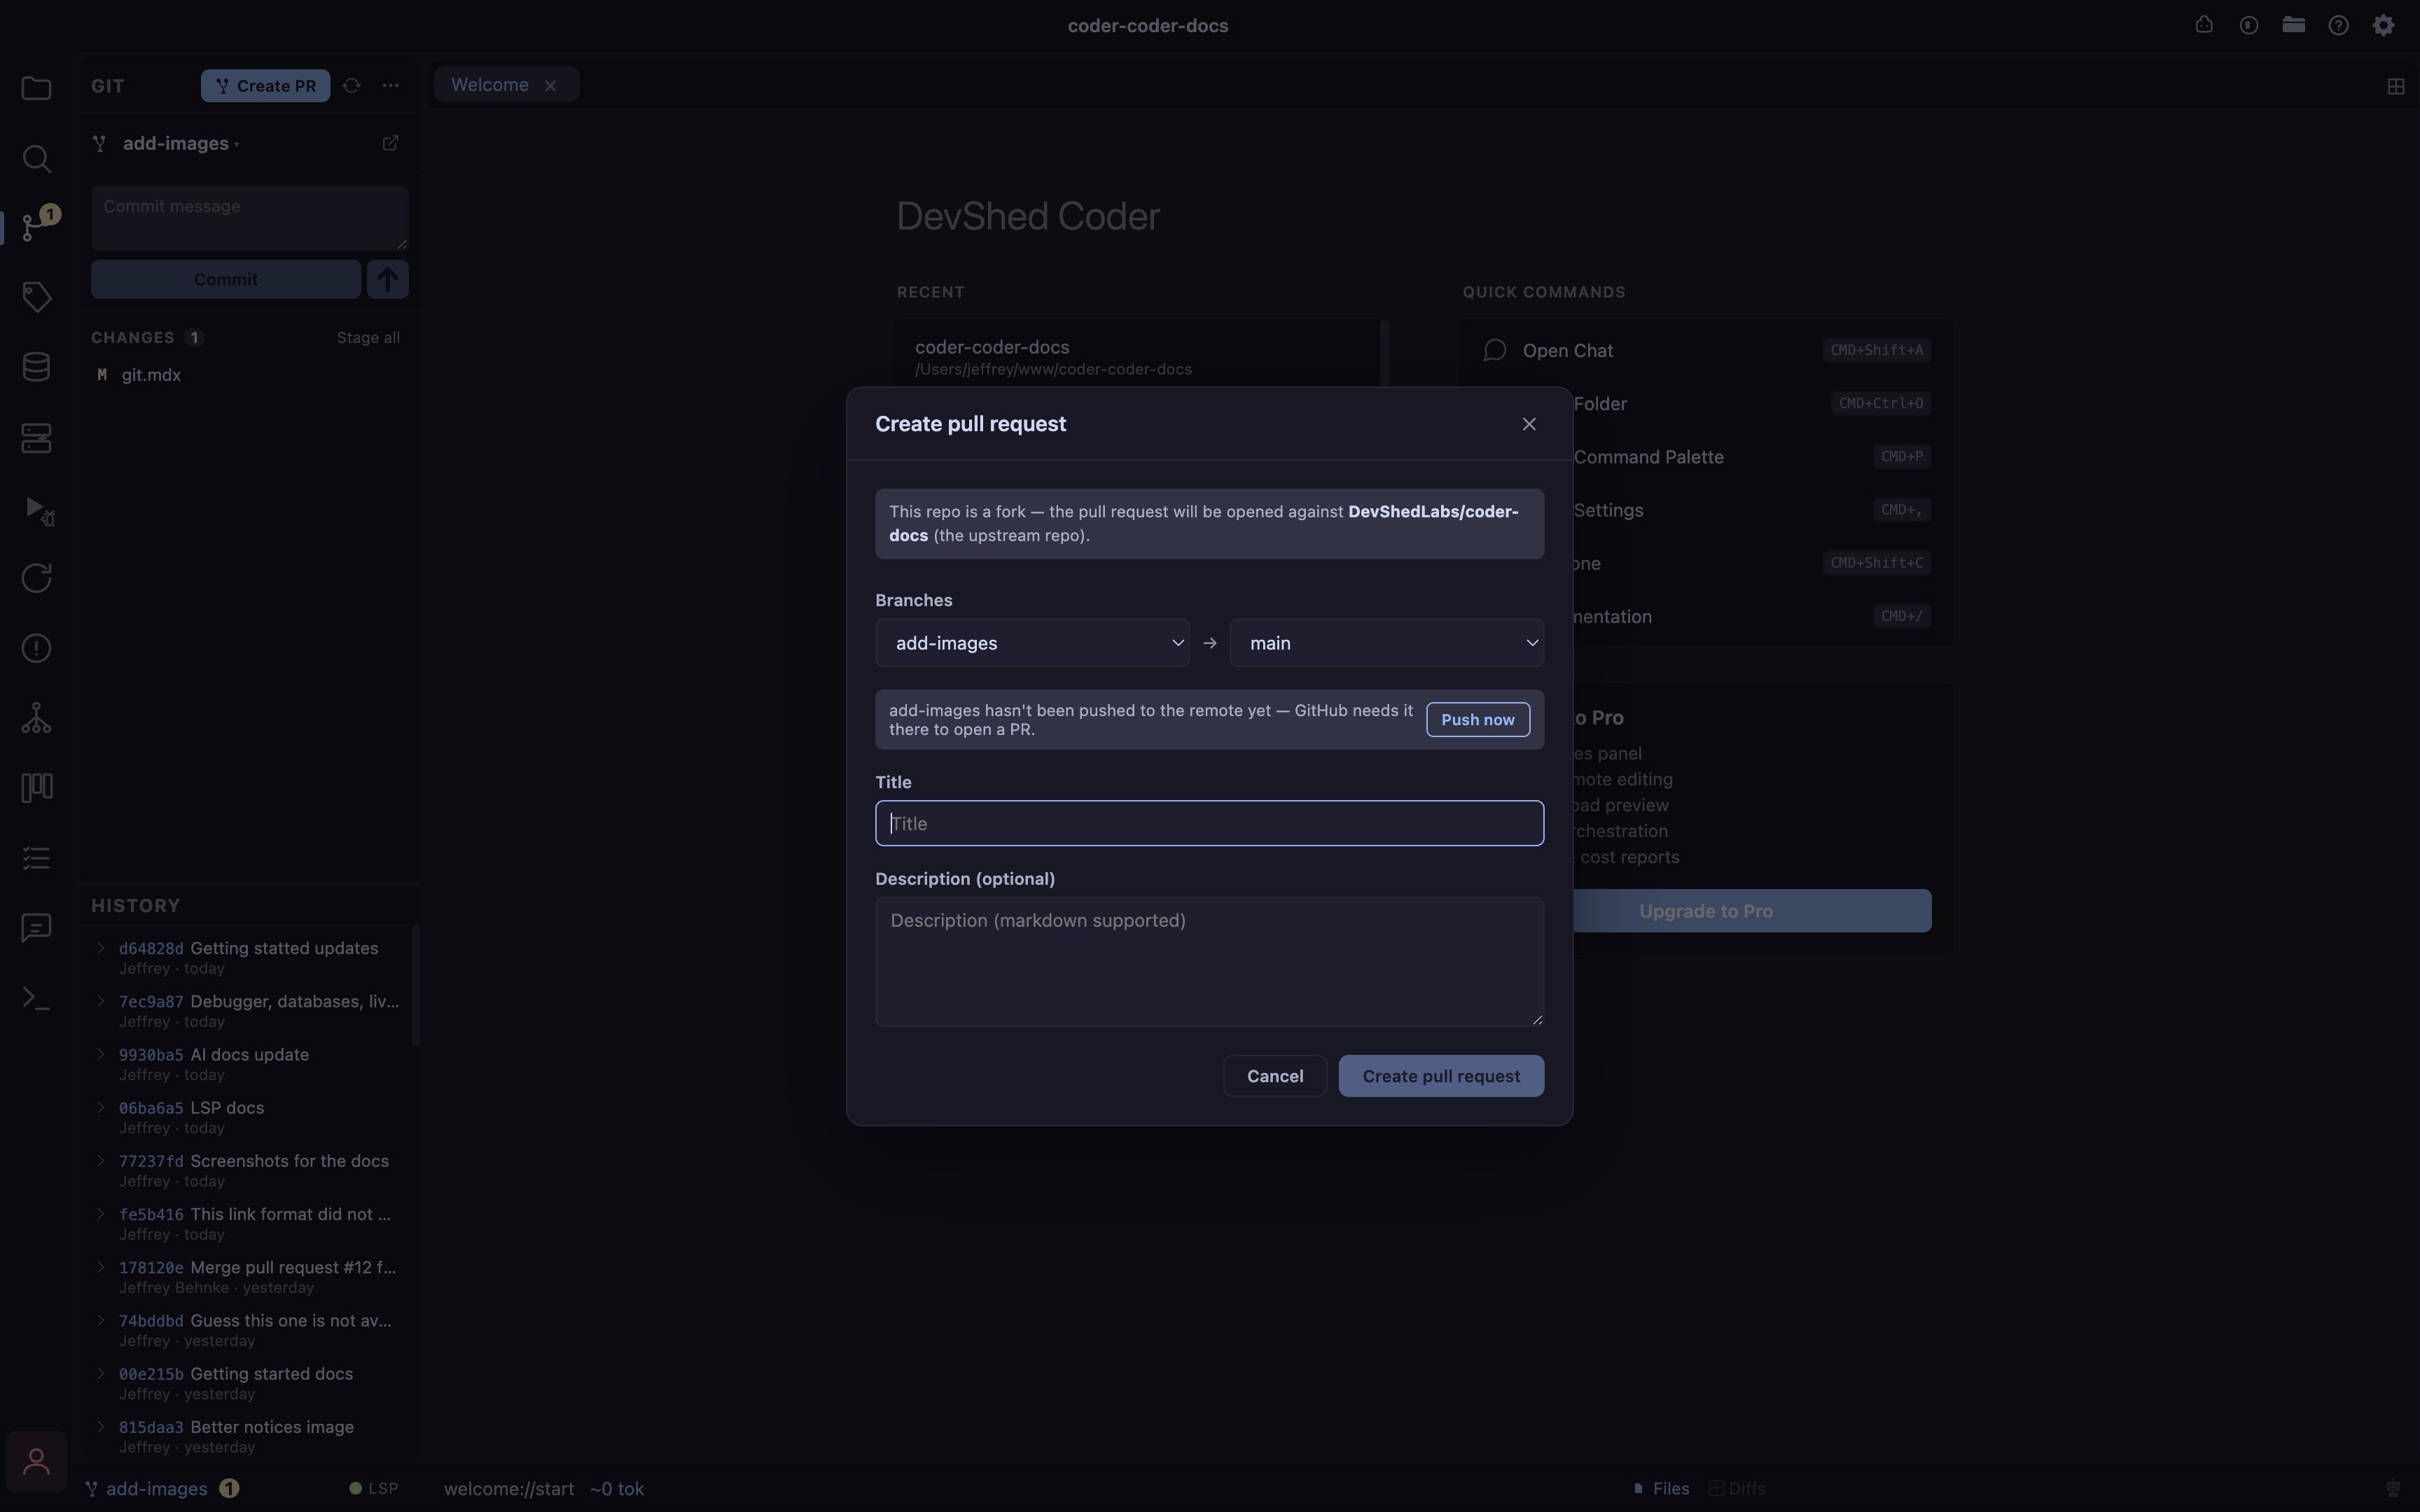
Task: Select the Welcome tab
Action: (x=490, y=85)
